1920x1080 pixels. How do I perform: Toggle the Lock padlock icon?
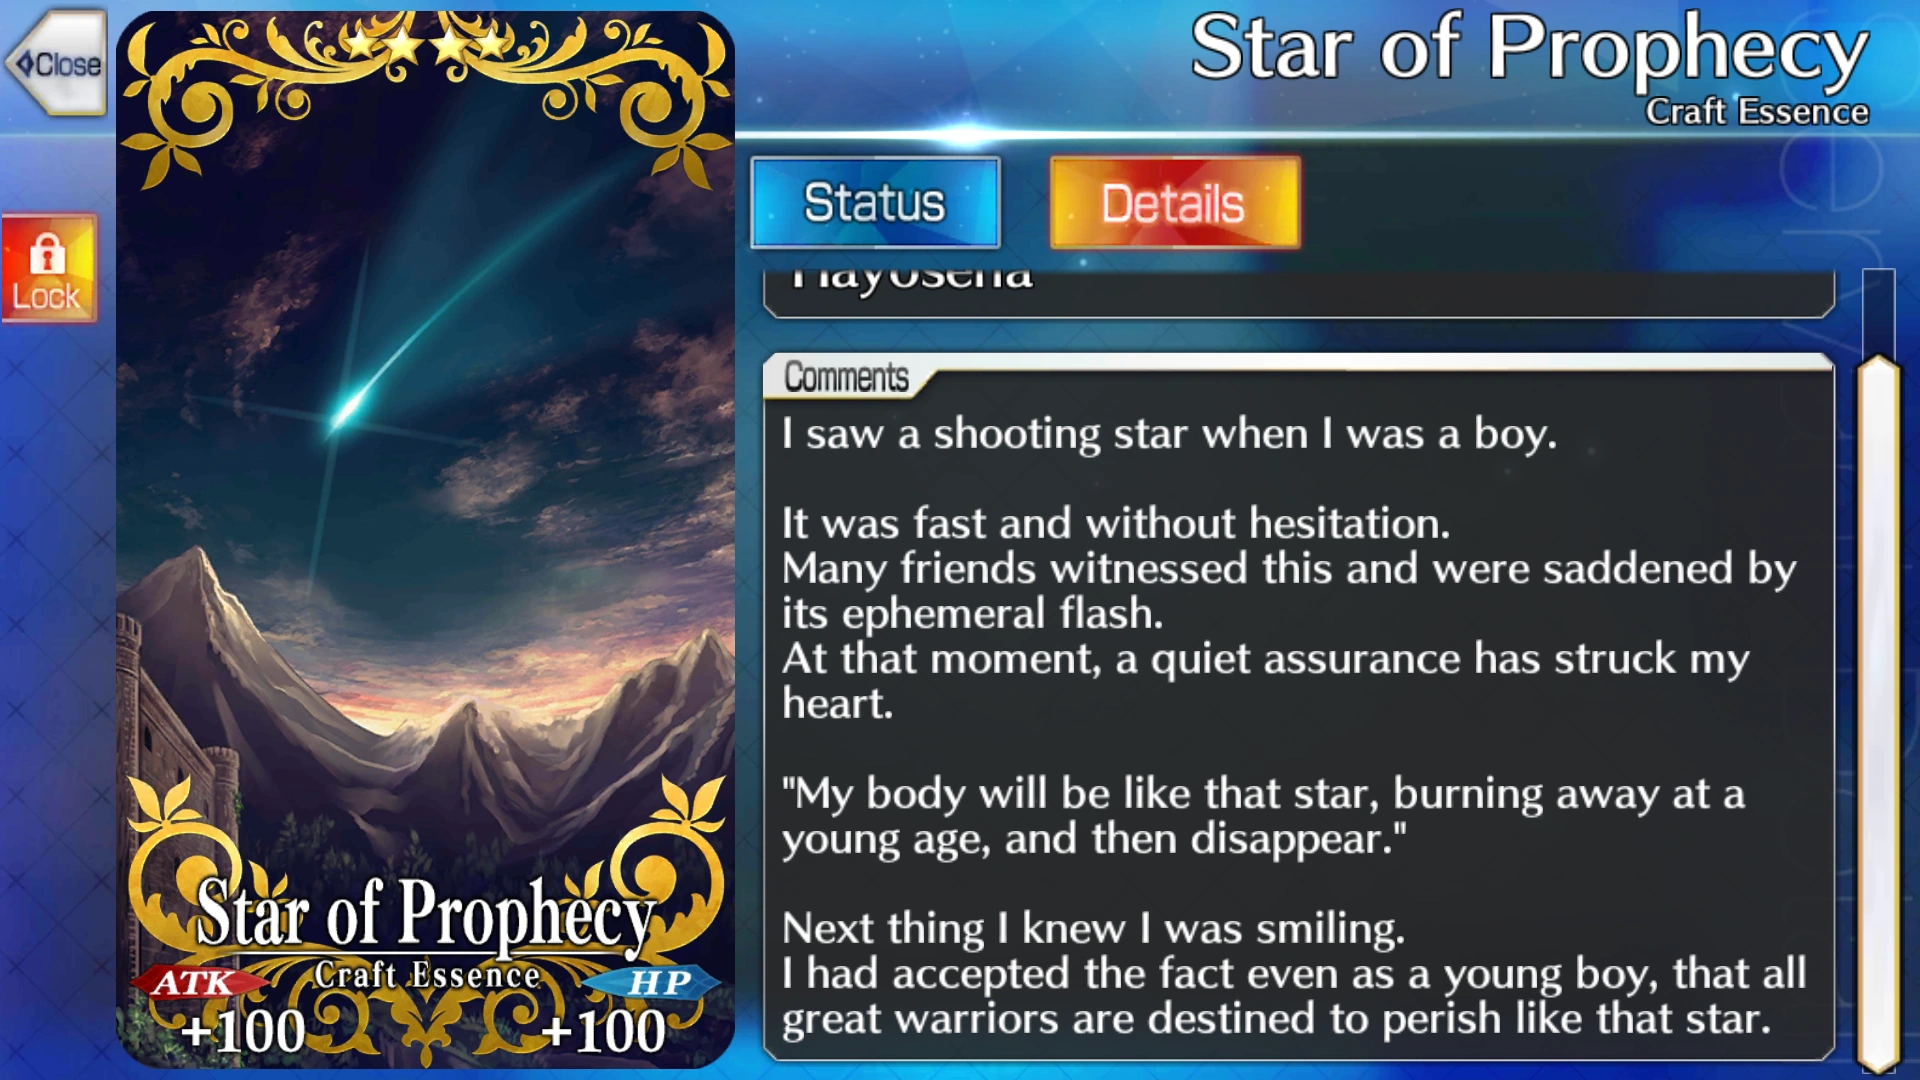[x=48, y=268]
